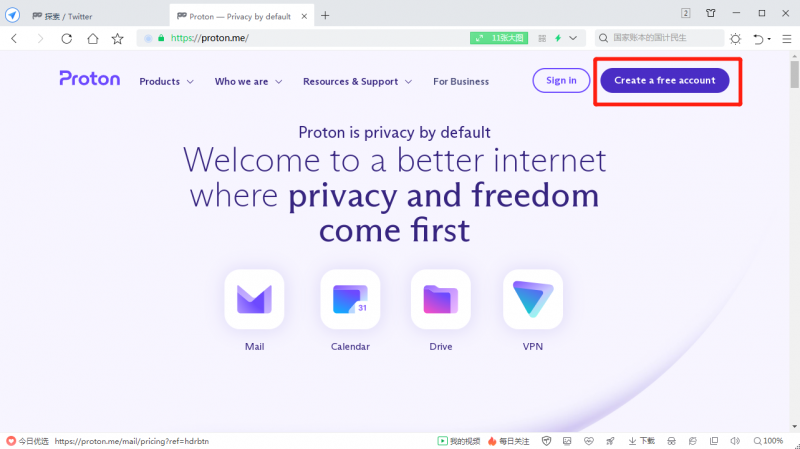The width and height of the screenshot is (800, 449).
Task: Open the Proton Mail app icon
Action: tap(254, 299)
